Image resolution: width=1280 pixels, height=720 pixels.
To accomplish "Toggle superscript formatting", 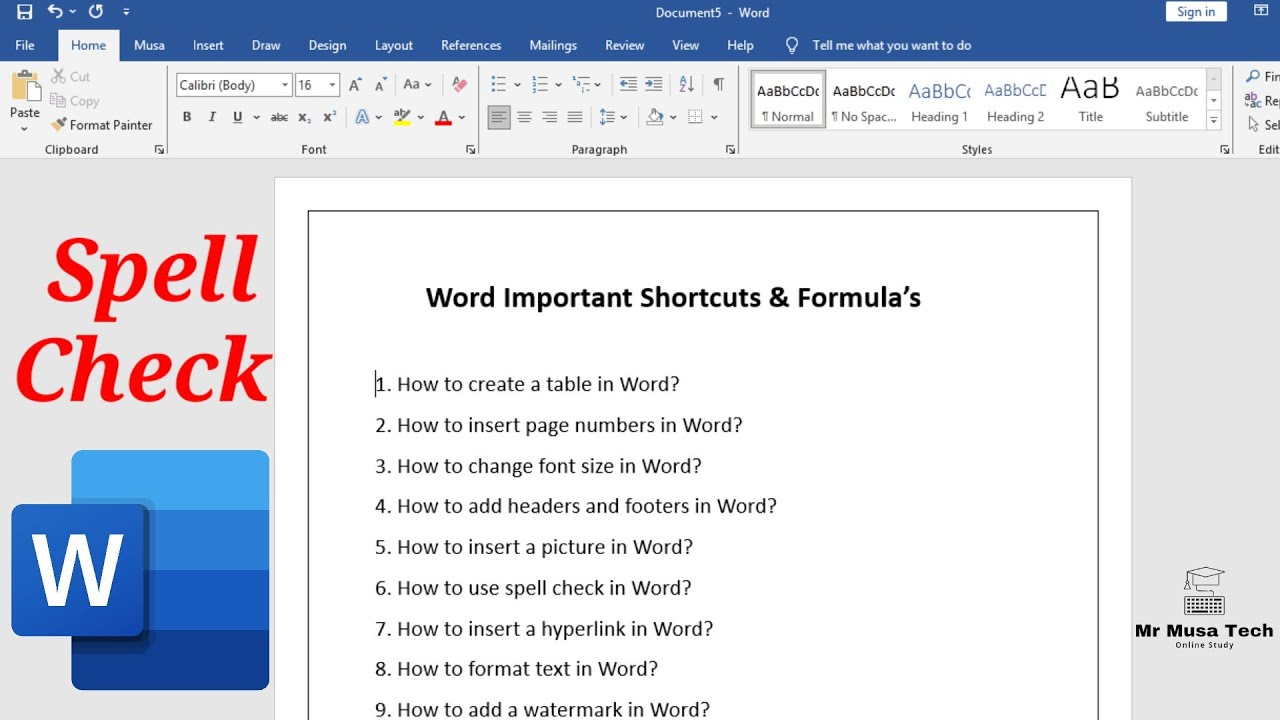I will [329, 117].
